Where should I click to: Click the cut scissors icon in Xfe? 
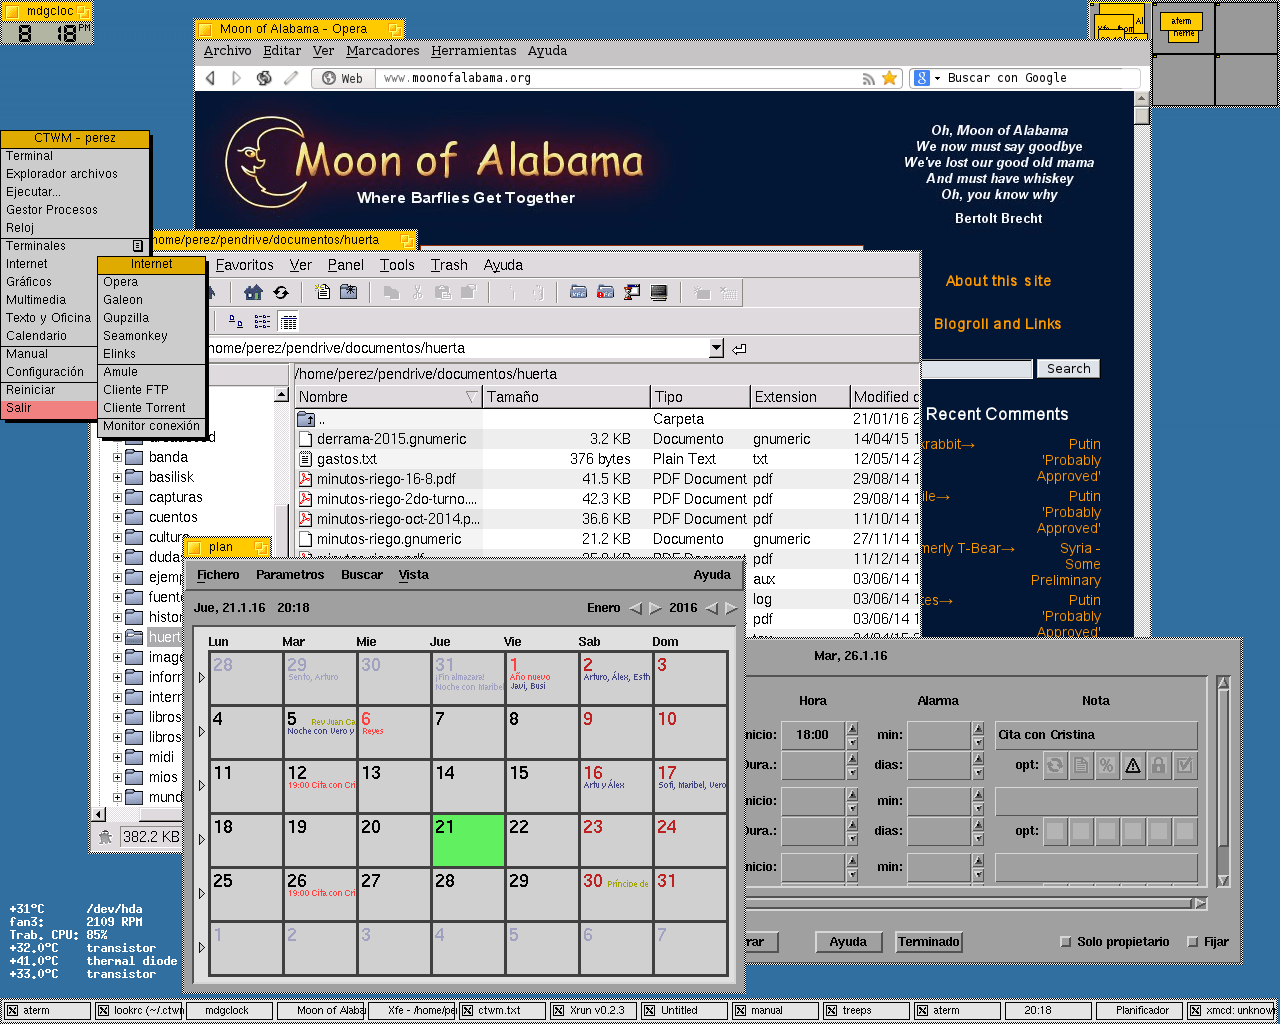click(417, 292)
